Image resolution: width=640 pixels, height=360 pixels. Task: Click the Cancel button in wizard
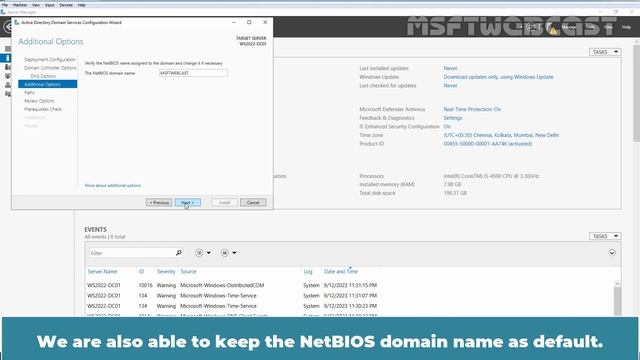(x=253, y=202)
